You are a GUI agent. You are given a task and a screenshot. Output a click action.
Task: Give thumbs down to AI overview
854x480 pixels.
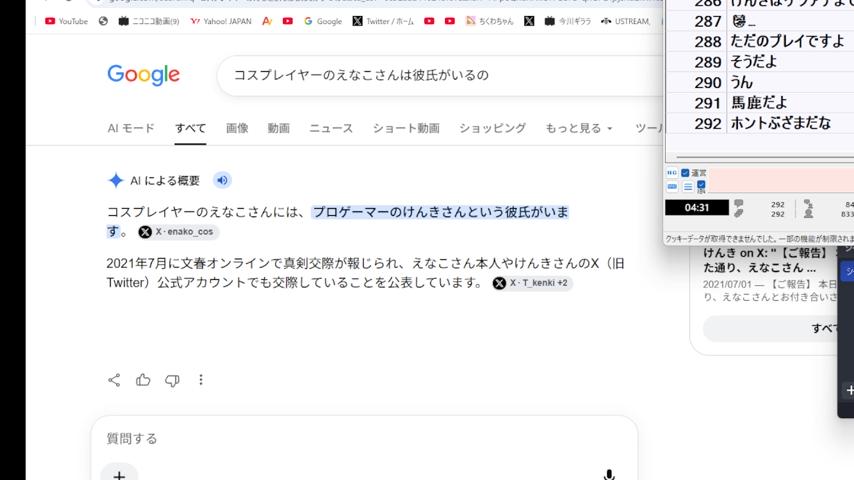point(172,380)
